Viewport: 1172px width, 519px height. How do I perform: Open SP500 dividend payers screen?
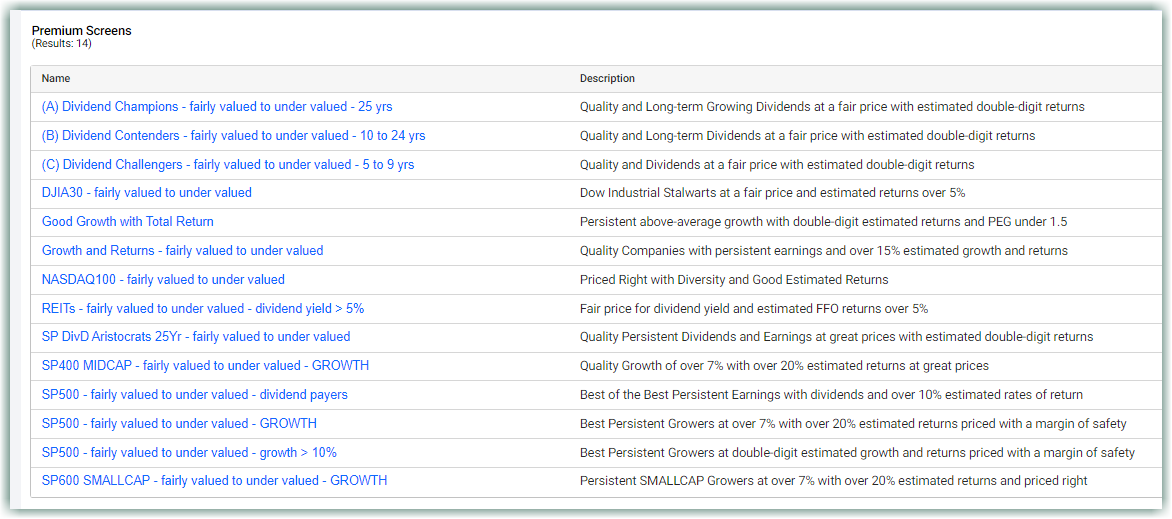pos(194,394)
